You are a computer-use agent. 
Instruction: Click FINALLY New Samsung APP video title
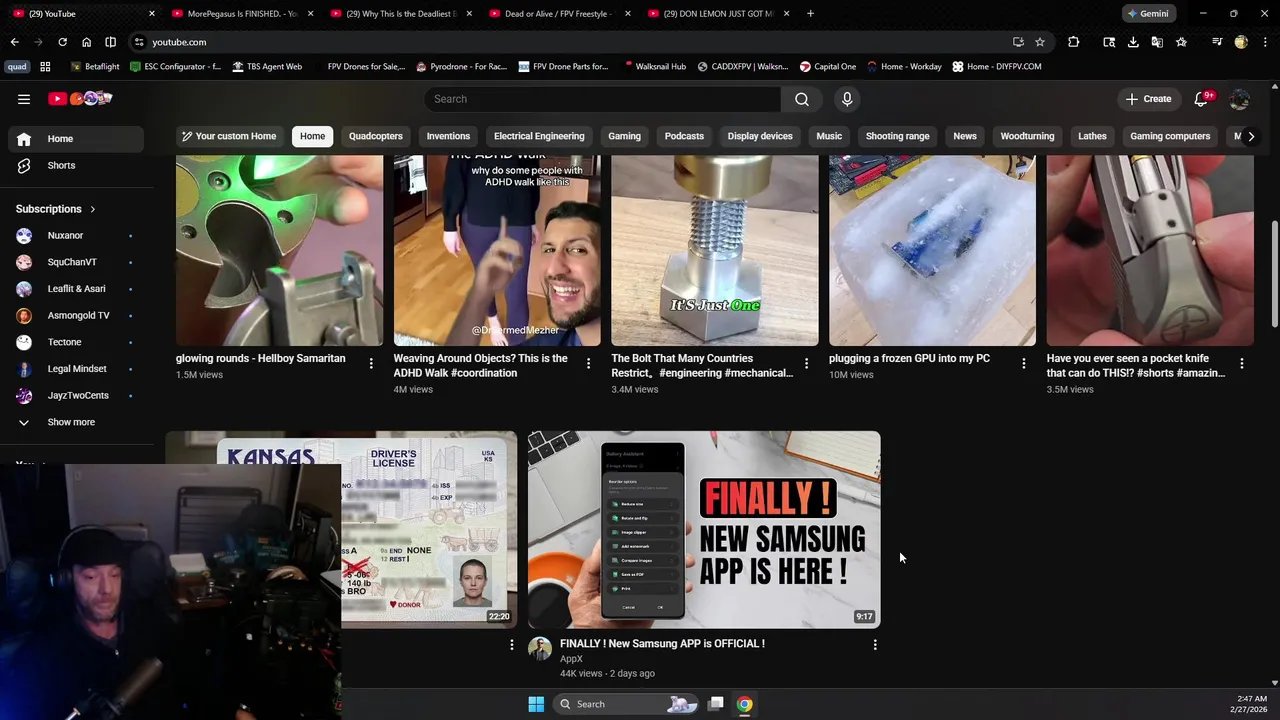[x=662, y=644]
